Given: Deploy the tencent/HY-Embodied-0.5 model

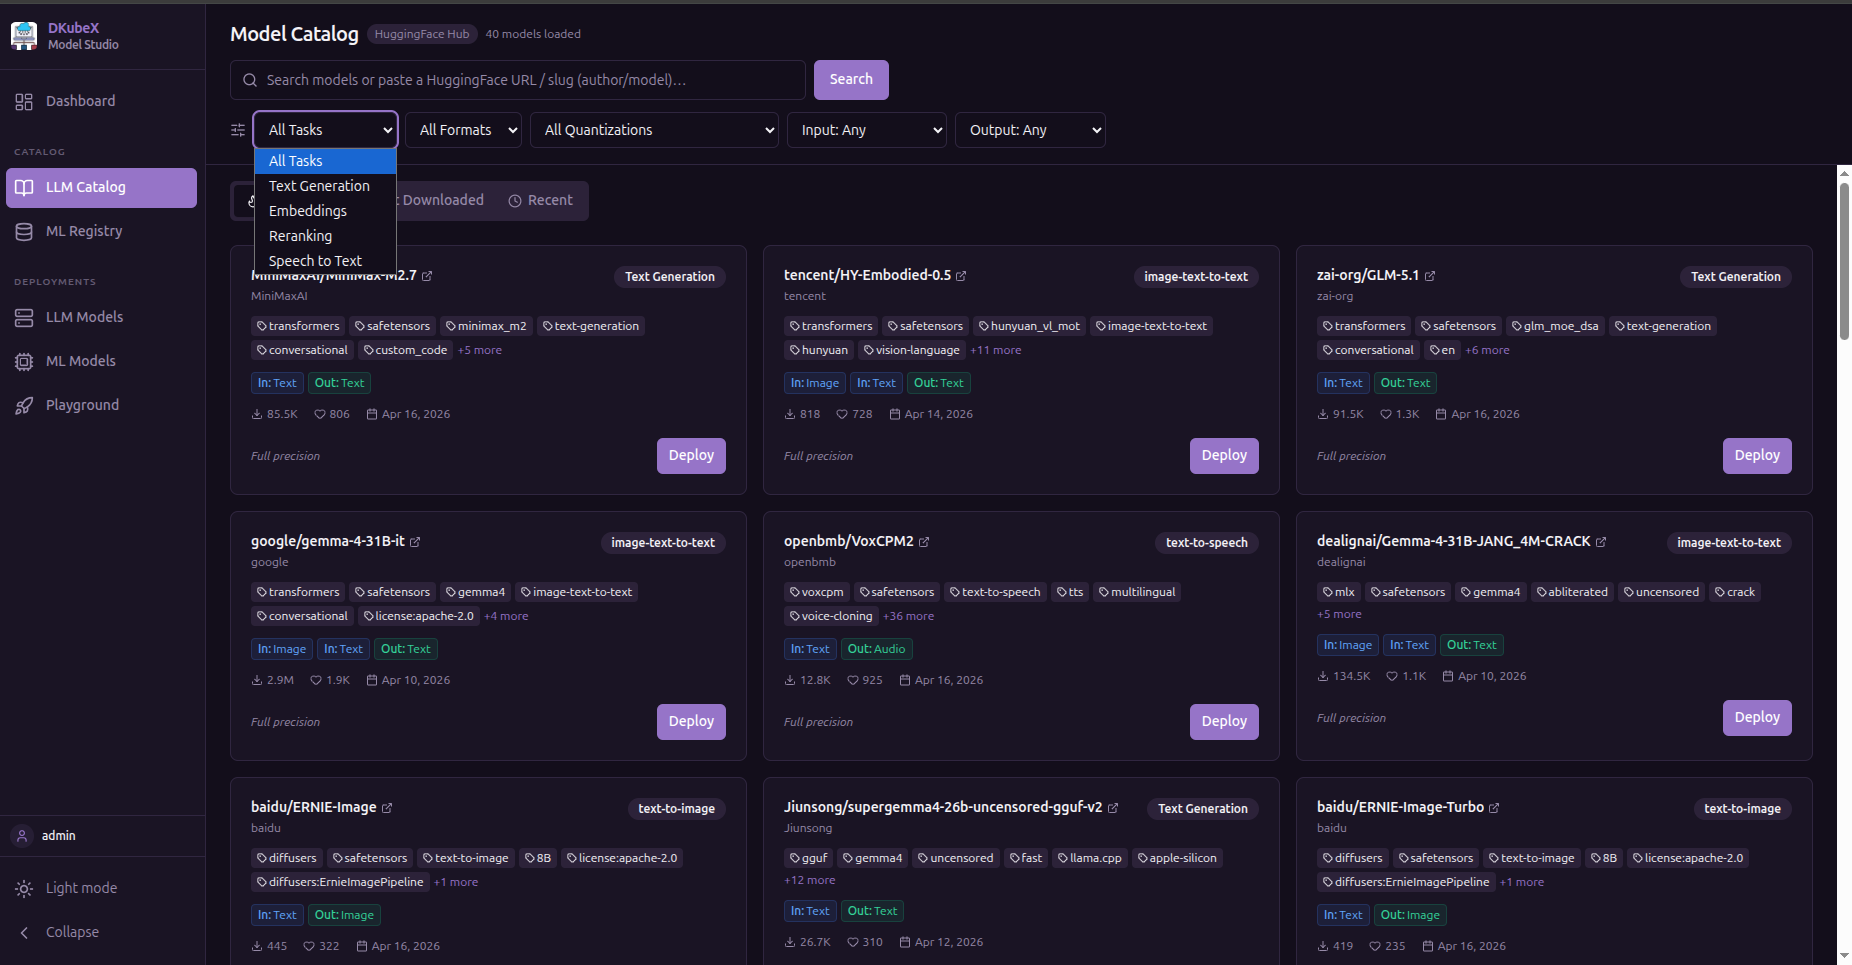Looking at the screenshot, I should [x=1224, y=456].
